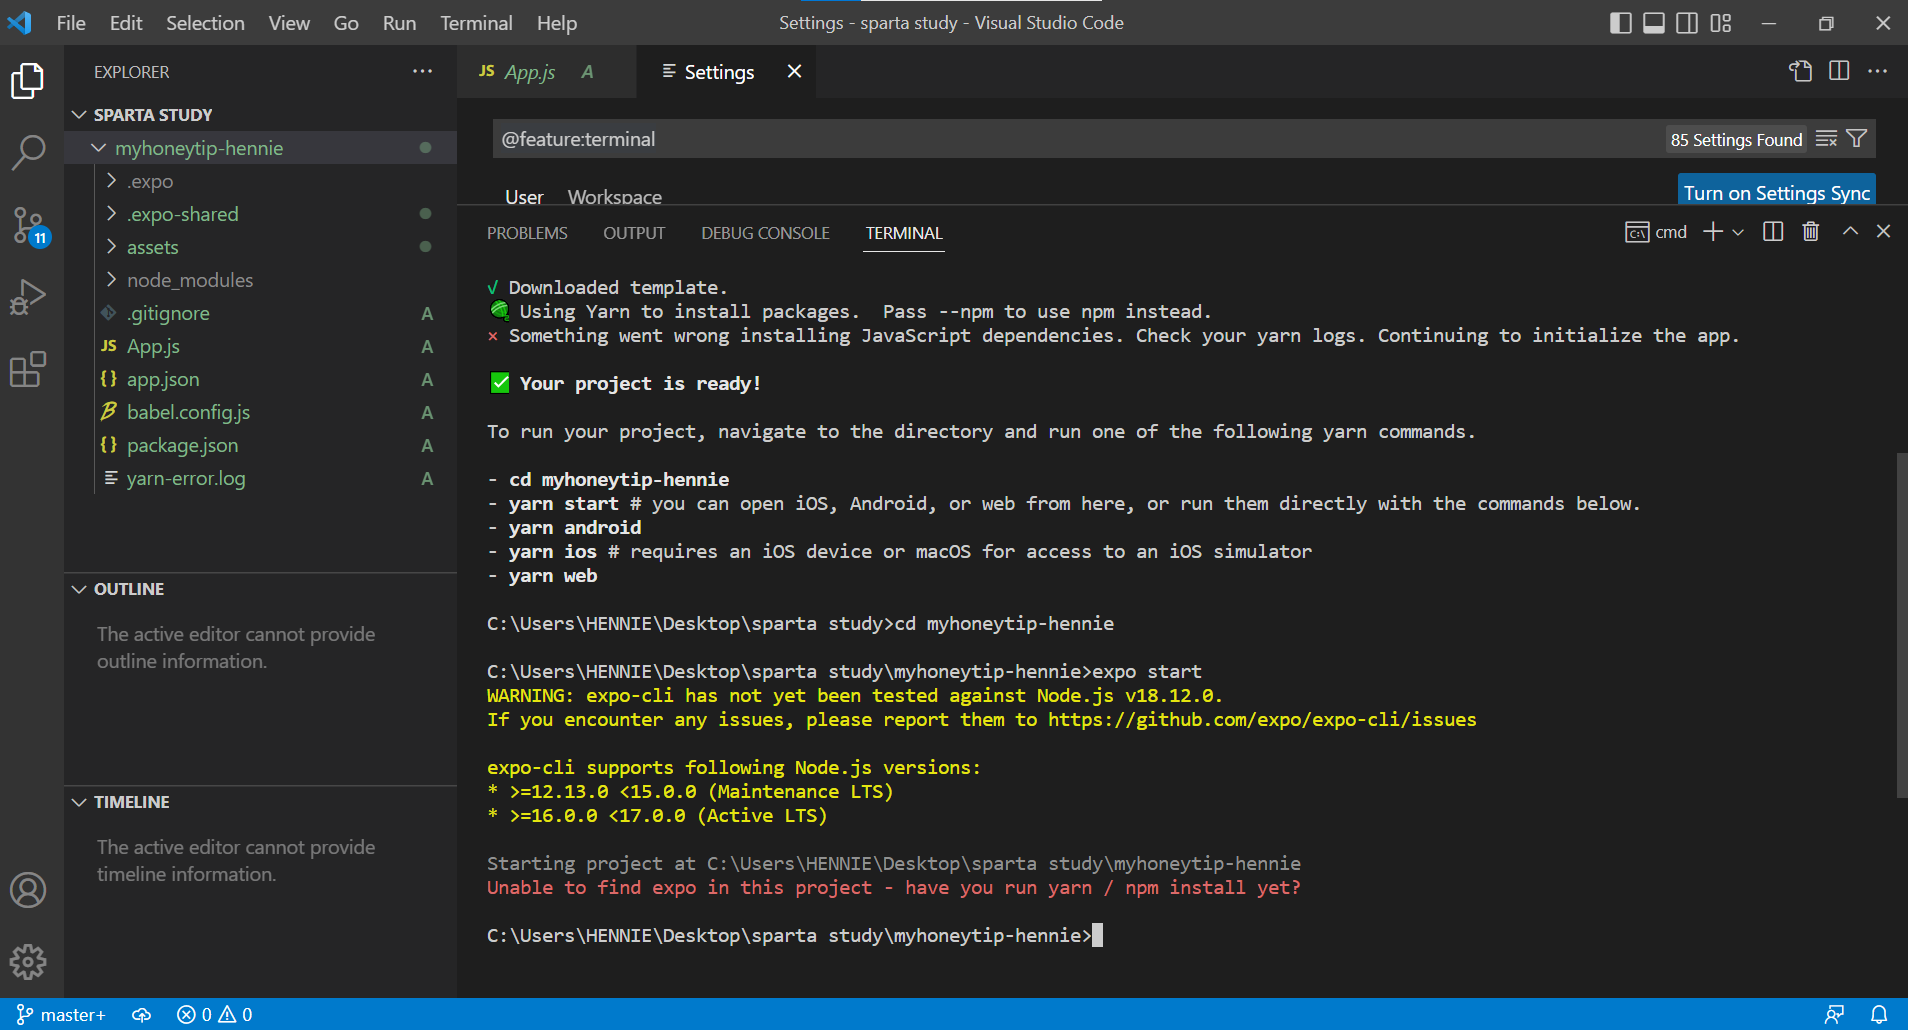Close the Settings tab
The height and width of the screenshot is (1030, 1908).
794,71
